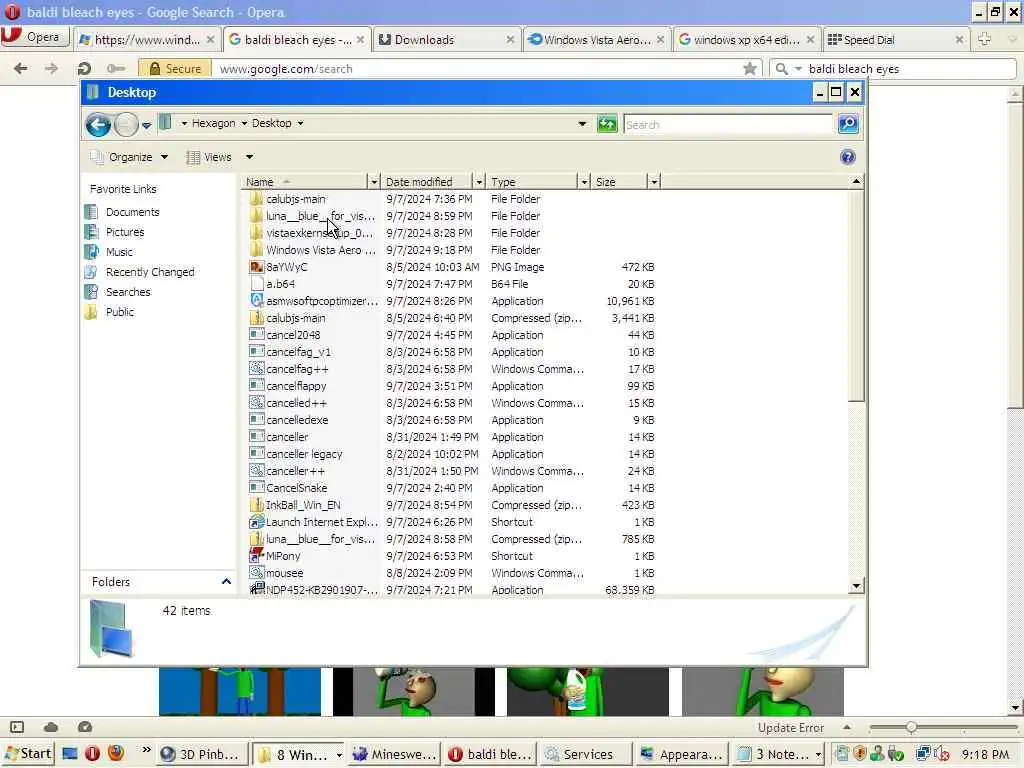Switch to the Services taskbar button
Screen dimensions: 1024x768
586,754
